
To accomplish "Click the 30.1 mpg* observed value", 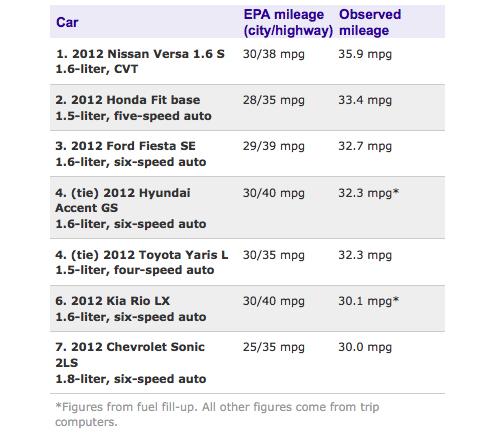I will click(x=369, y=301).
